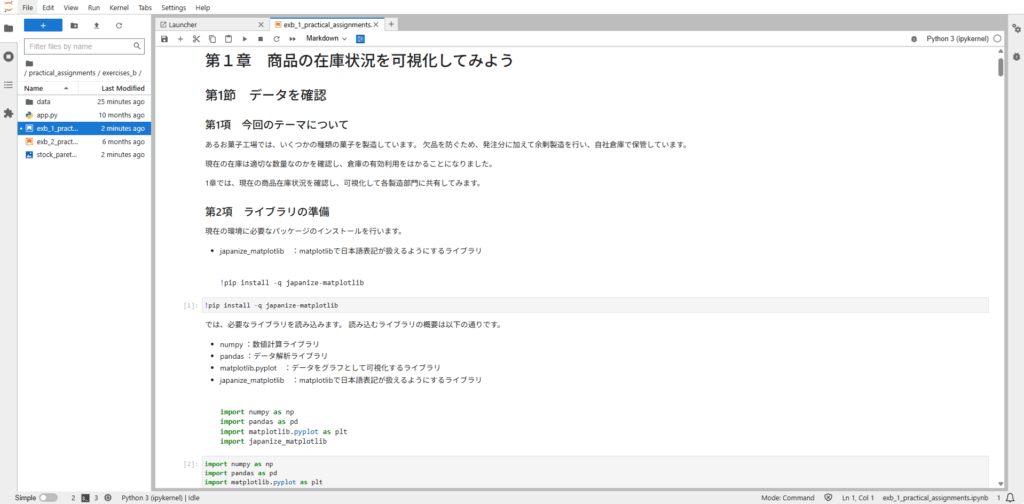Refresh the file browser list
This screenshot has height=504, width=1024.
[x=119, y=25]
